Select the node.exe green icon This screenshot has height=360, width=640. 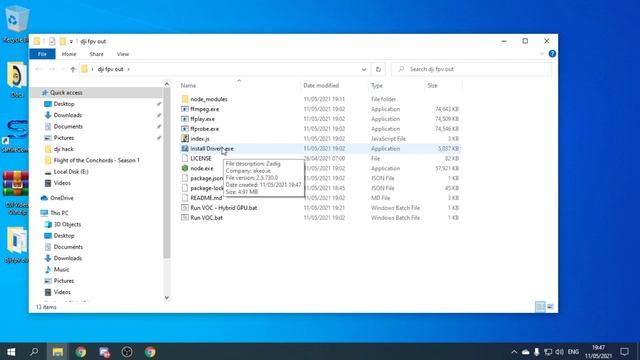[x=185, y=168]
